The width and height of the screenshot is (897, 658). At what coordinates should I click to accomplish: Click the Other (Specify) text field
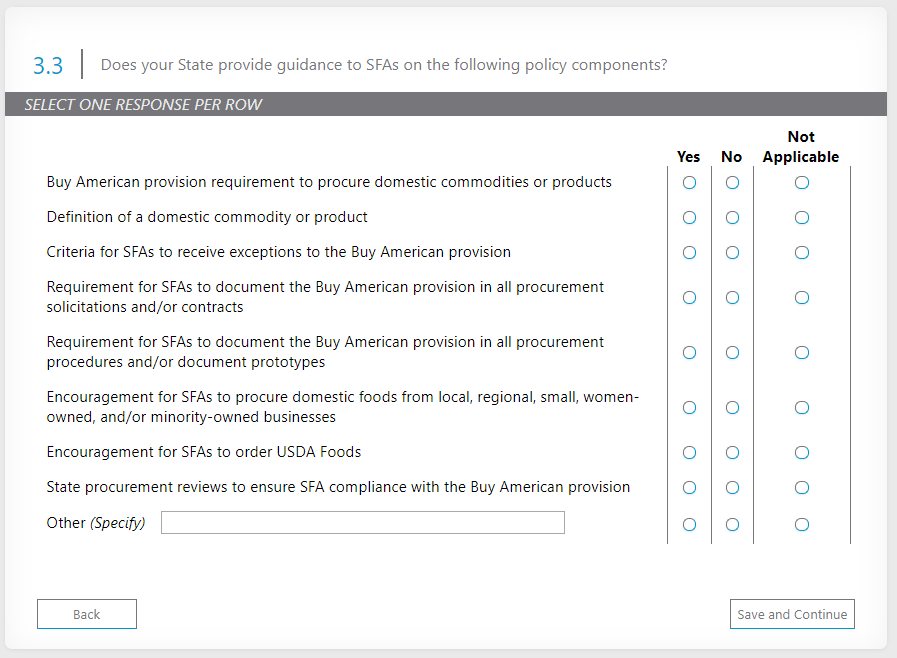(x=362, y=523)
